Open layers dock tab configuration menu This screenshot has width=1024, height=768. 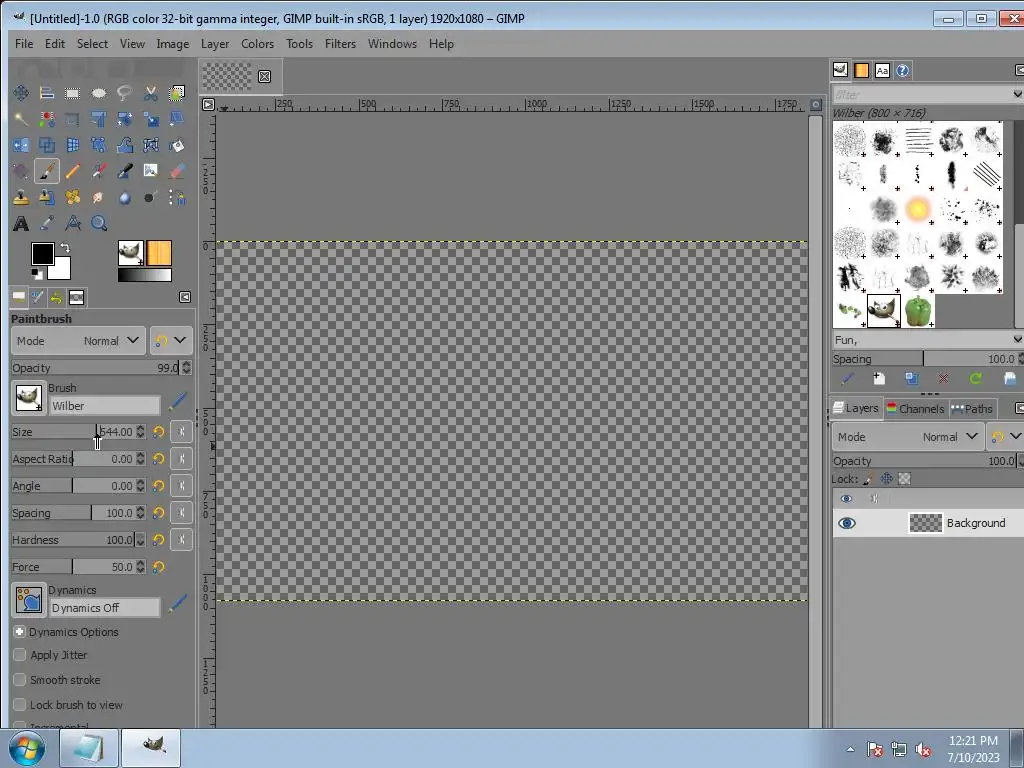(x=1019, y=408)
